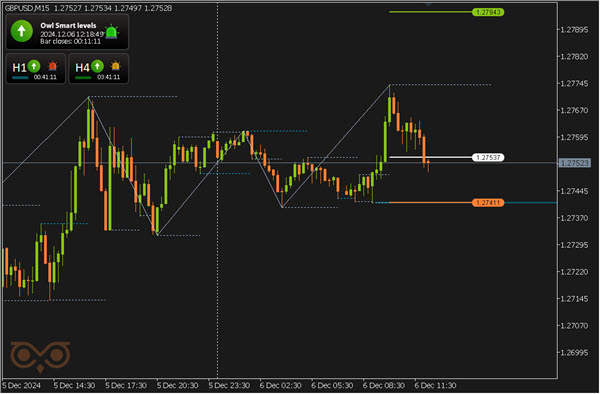Click the 1.27070 price axis label
The image size is (600, 394).
tap(574, 326)
